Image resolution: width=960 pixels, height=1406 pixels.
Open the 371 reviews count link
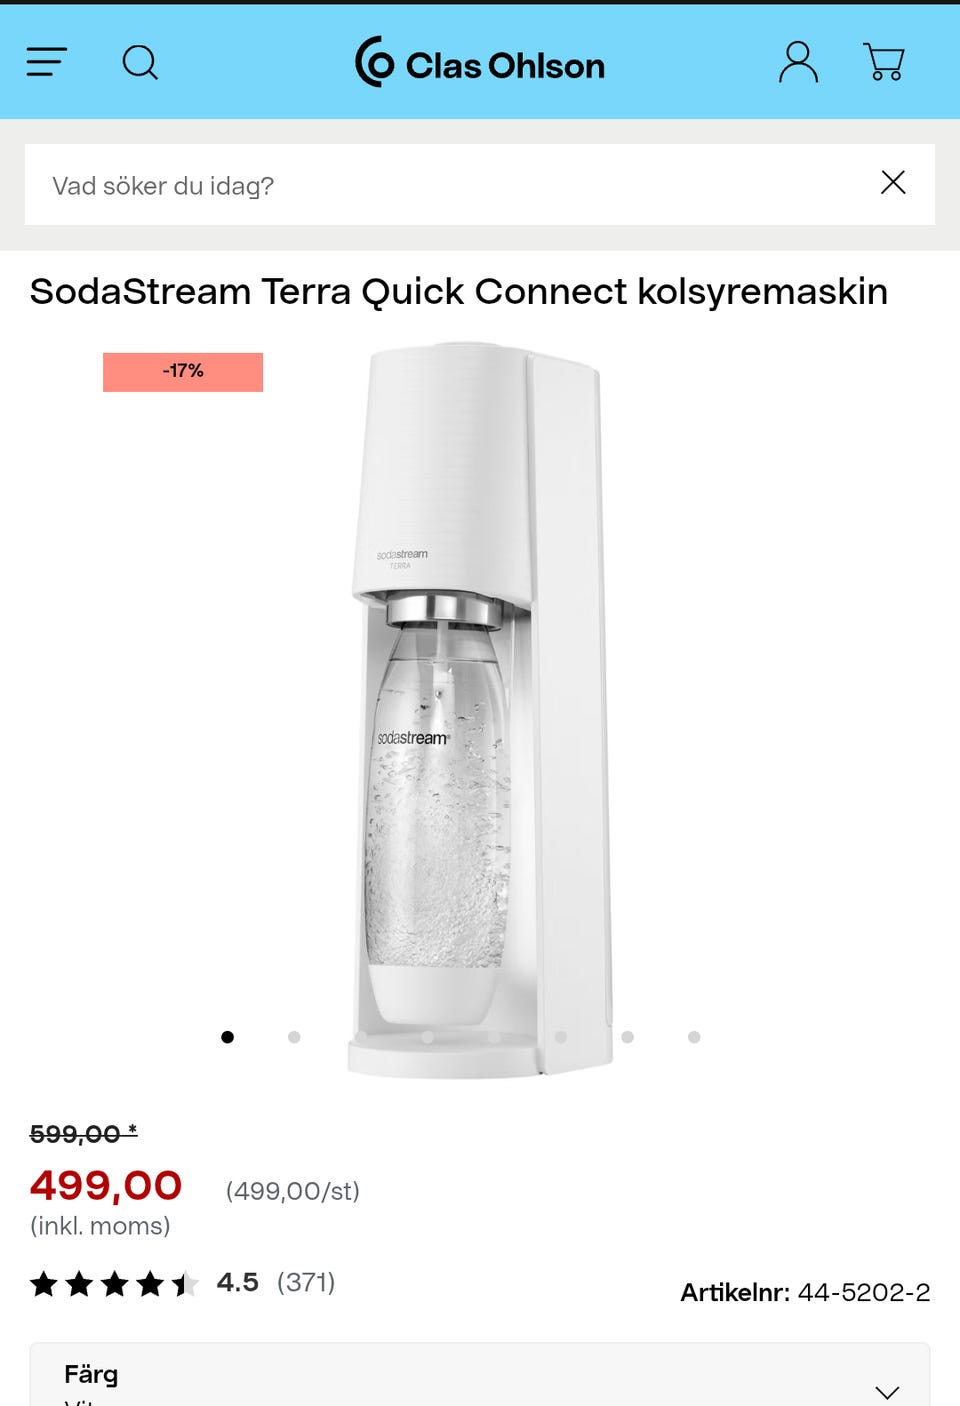306,1282
